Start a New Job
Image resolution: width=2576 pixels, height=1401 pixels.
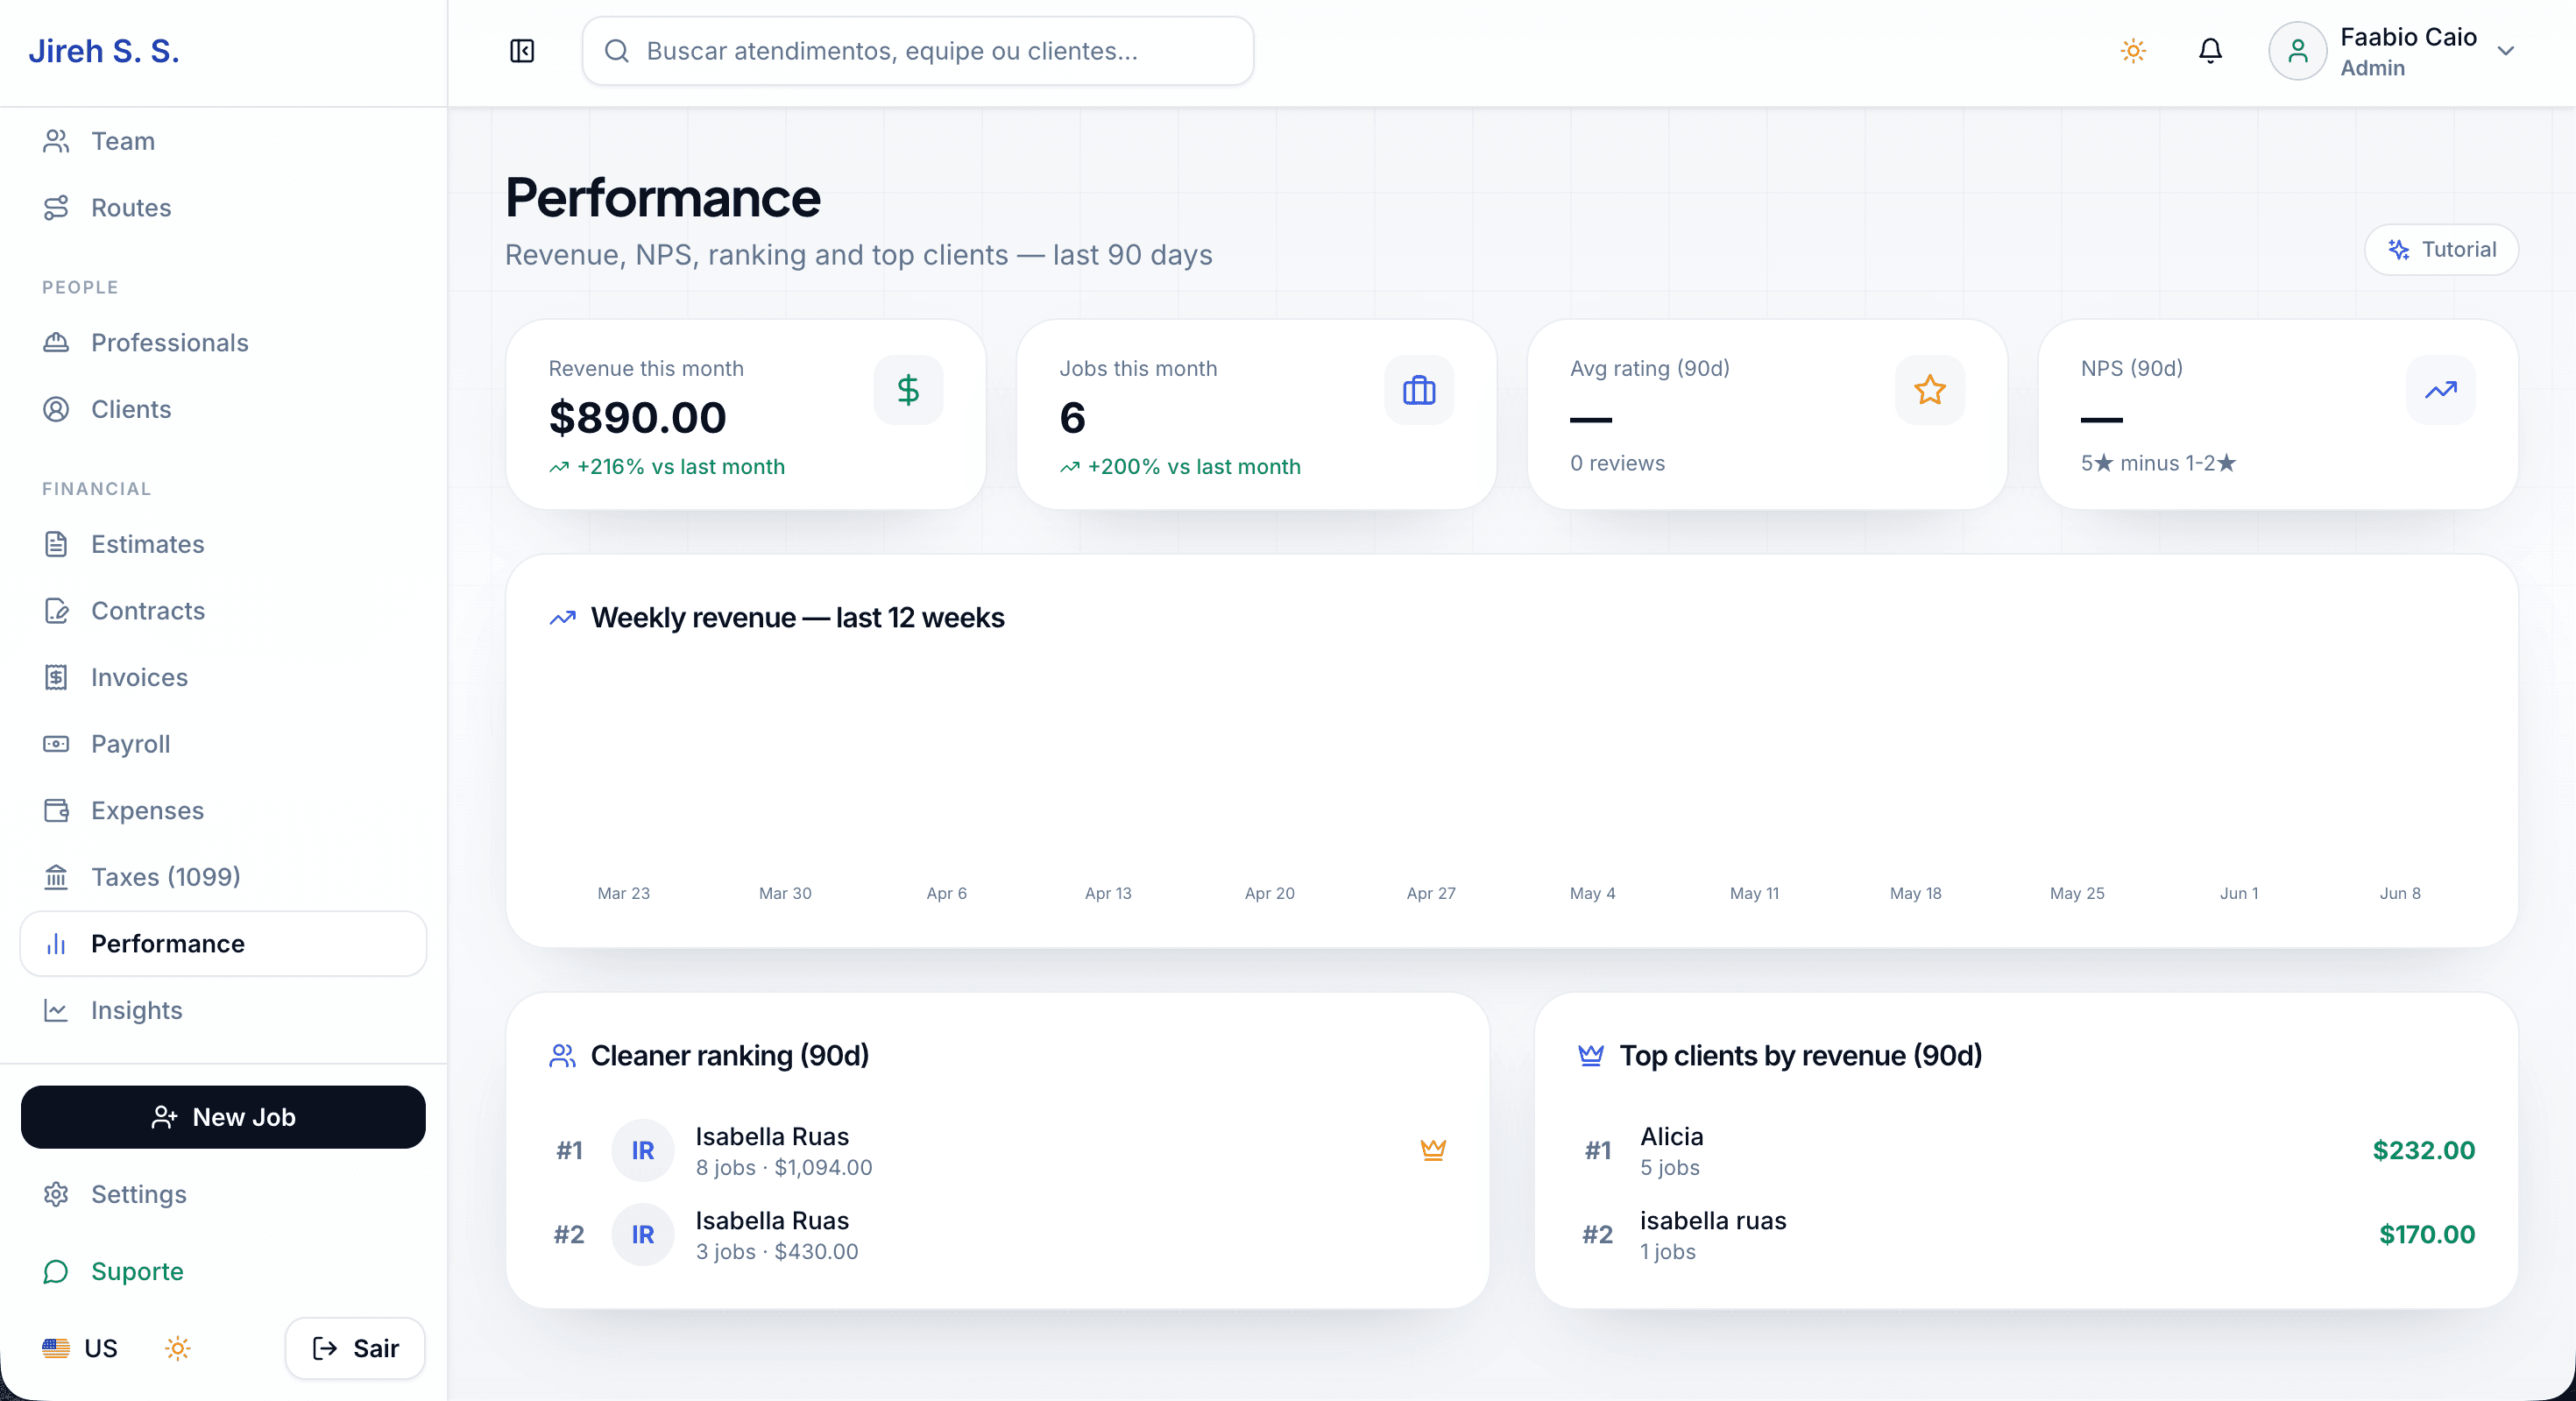pyautogui.click(x=223, y=1117)
